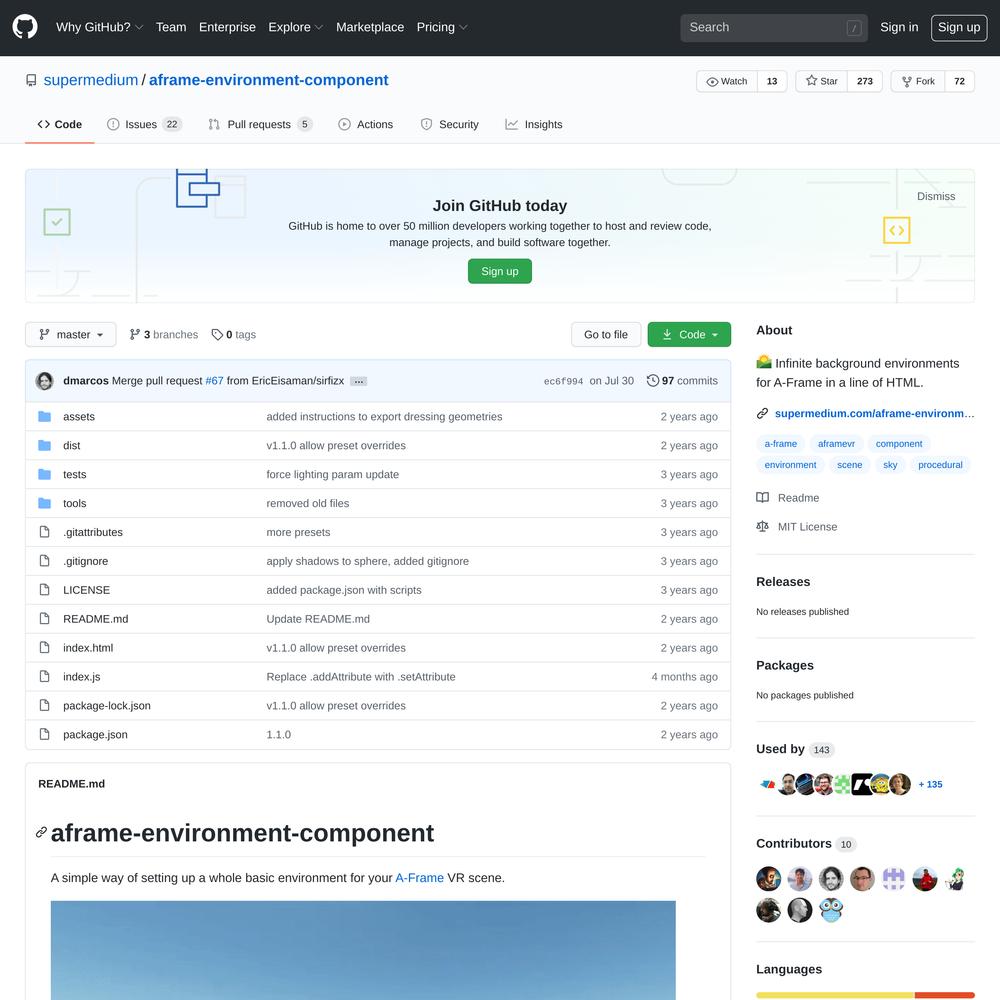Click the first Used by avatar
The width and height of the screenshot is (1000, 1000).
pyautogui.click(x=768, y=784)
